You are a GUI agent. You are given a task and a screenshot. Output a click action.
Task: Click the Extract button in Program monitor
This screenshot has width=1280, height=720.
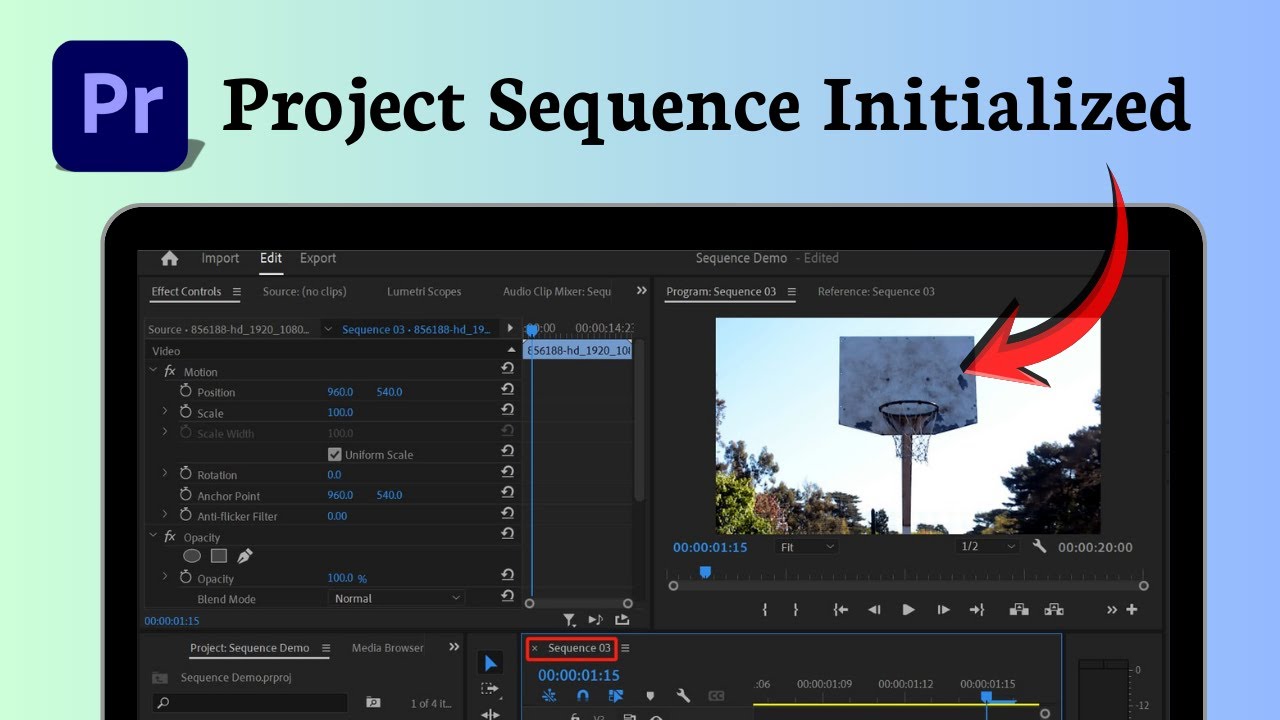(x=1053, y=609)
